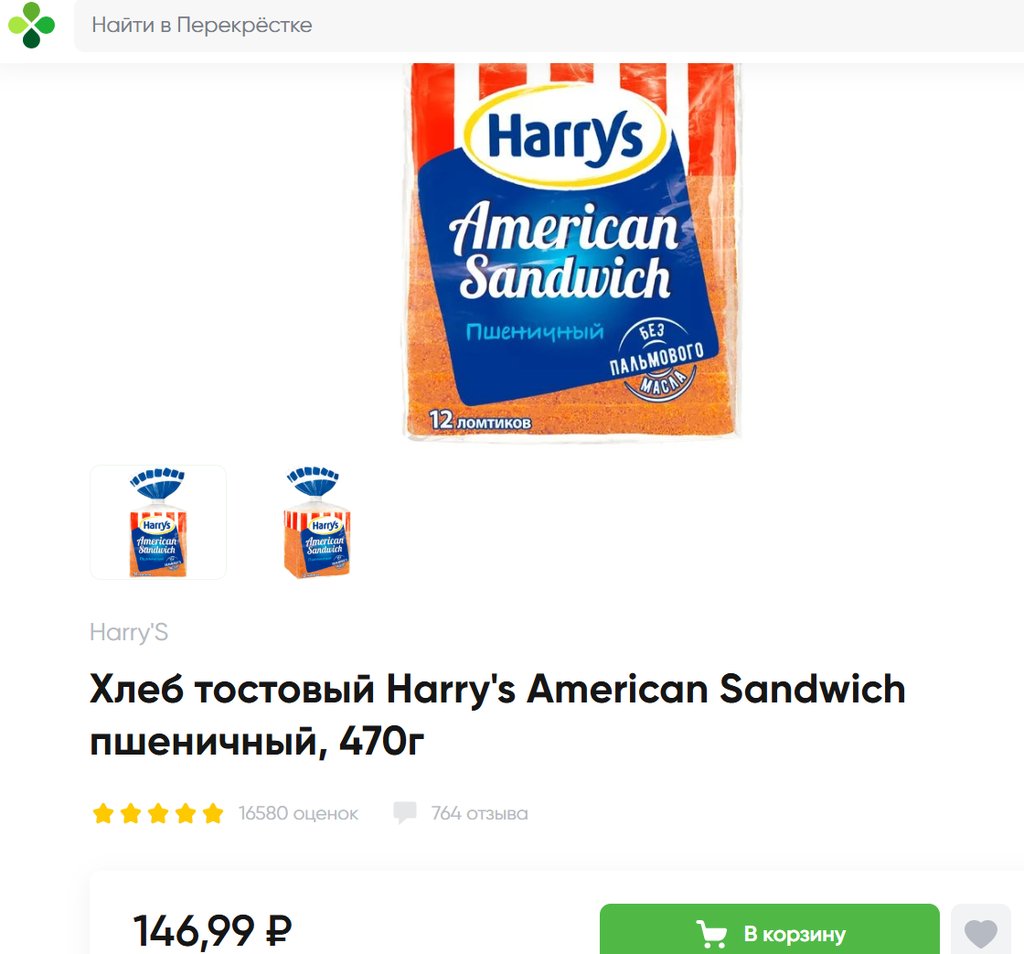
Task: Open the large Harrys bread product photo
Action: pyautogui.click(x=571, y=250)
